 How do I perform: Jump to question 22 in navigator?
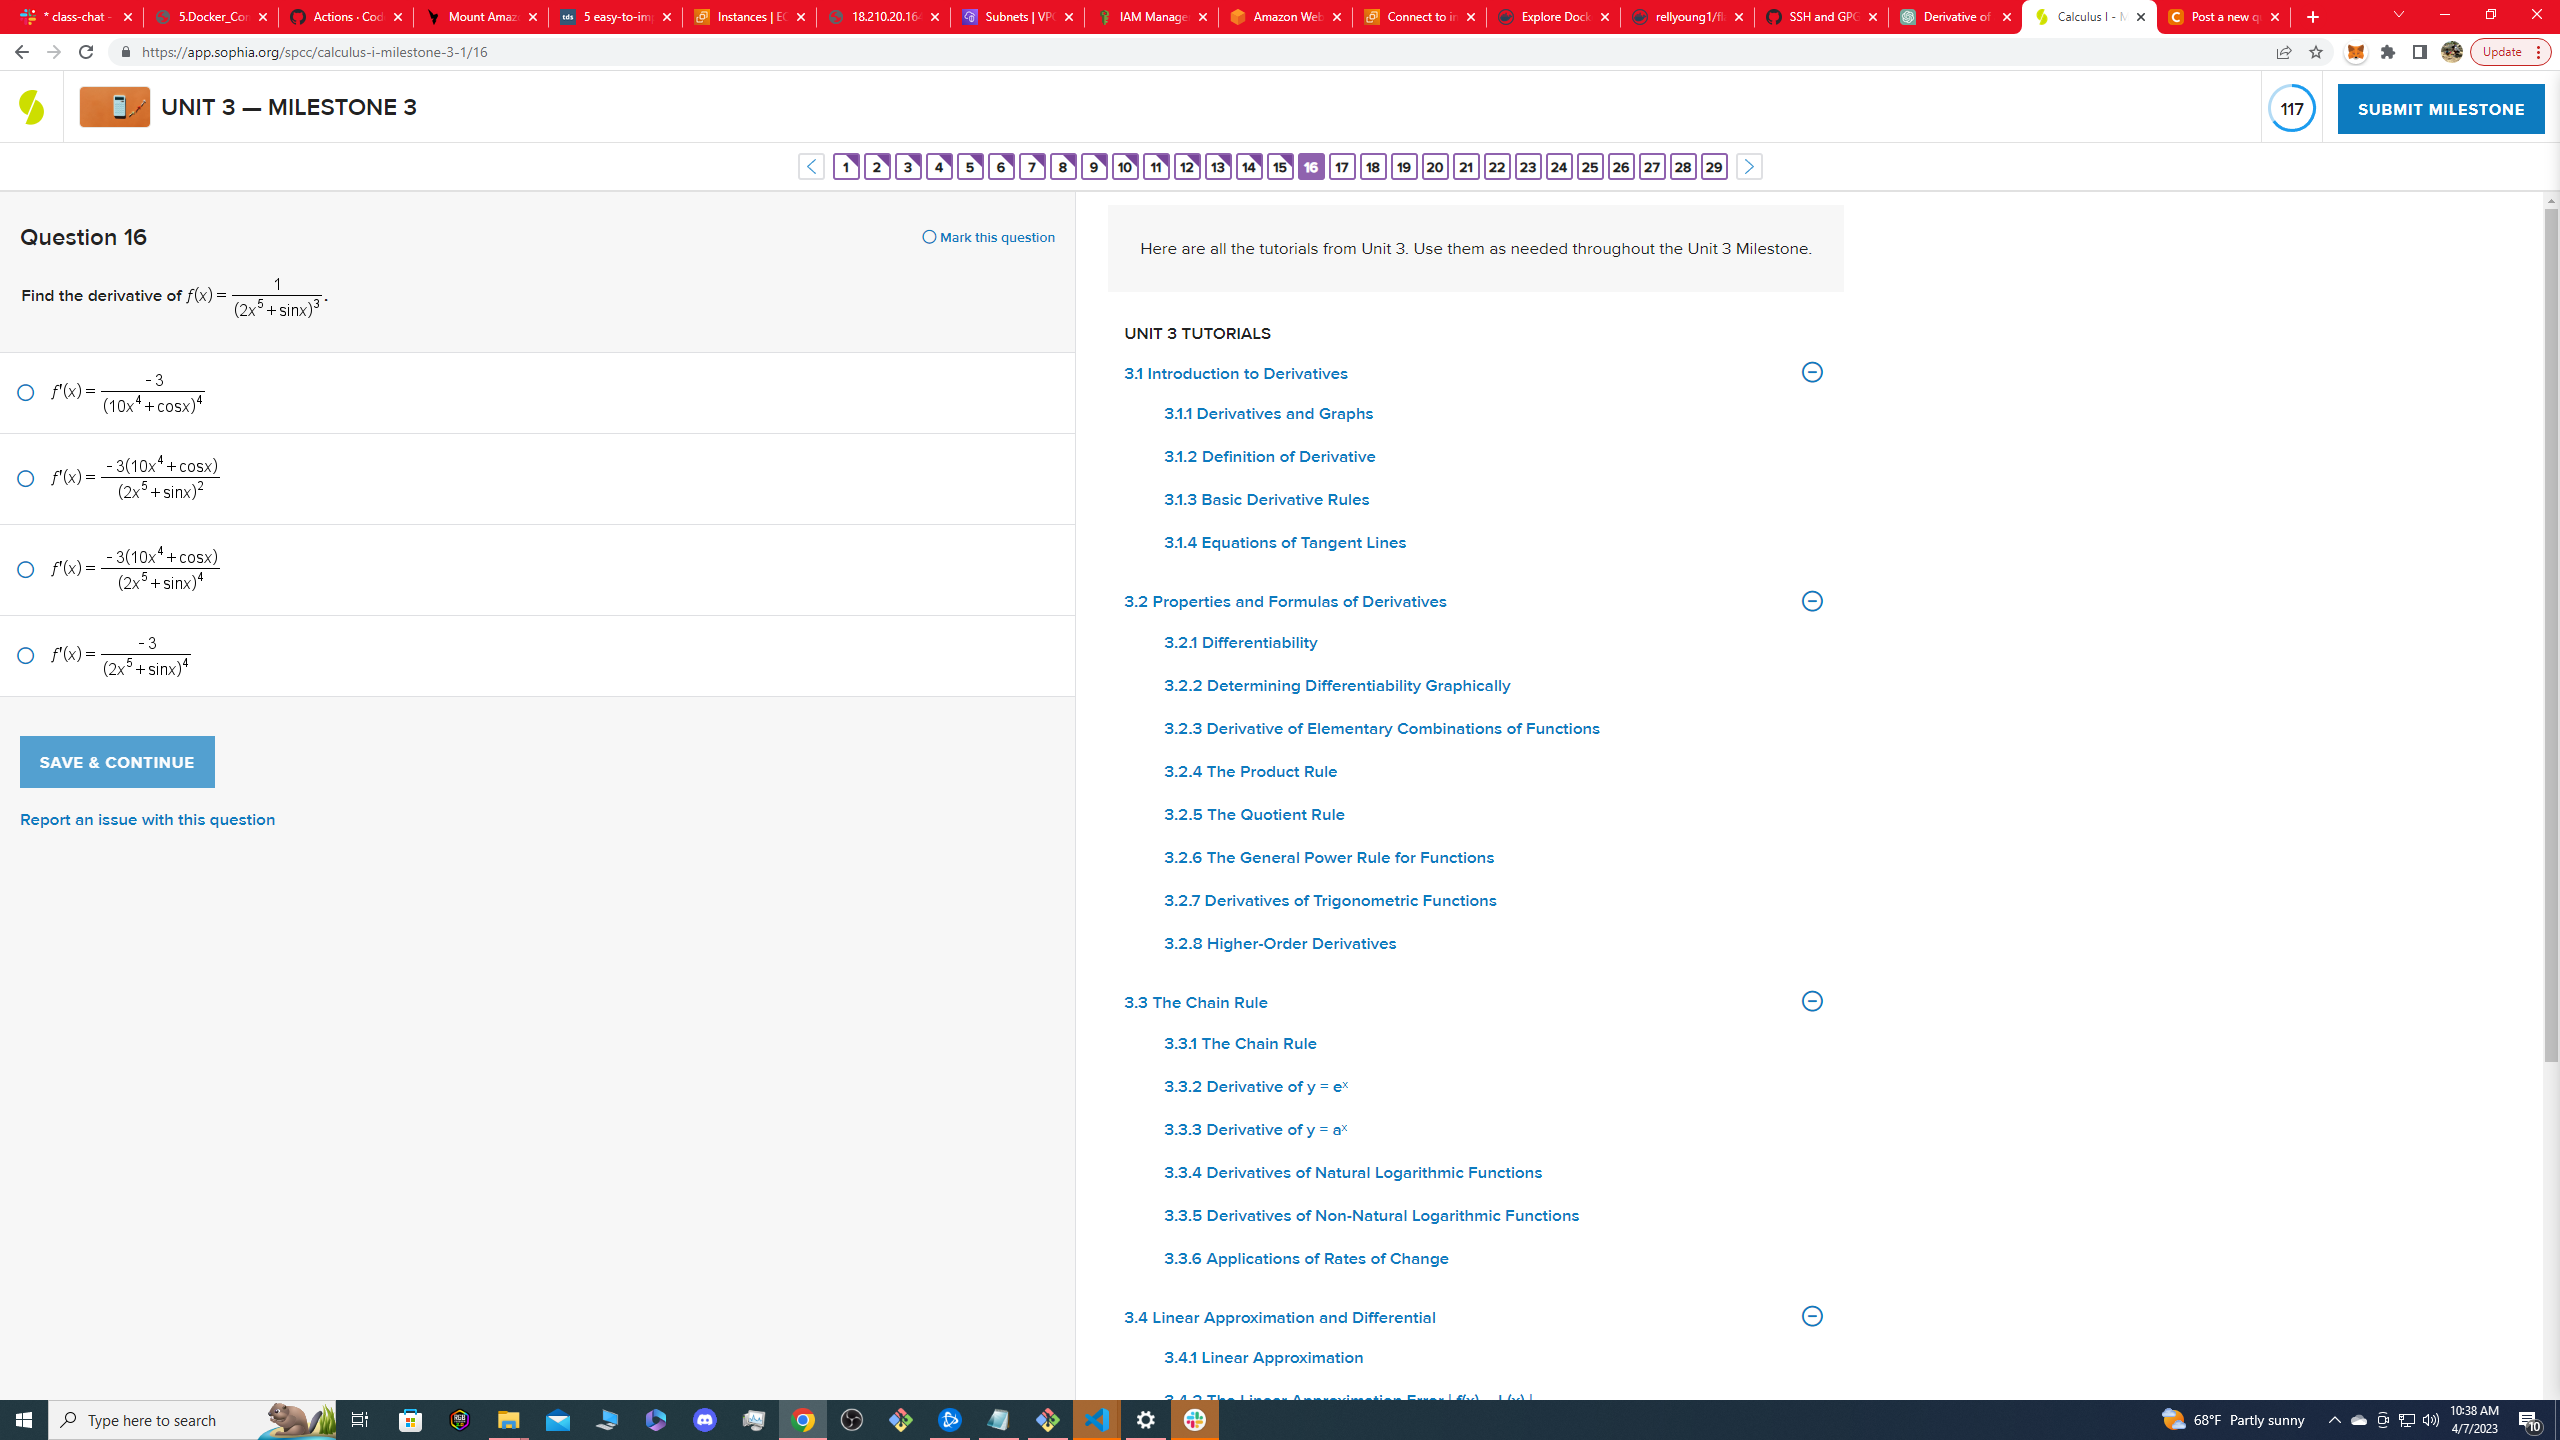pyautogui.click(x=1496, y=167)
